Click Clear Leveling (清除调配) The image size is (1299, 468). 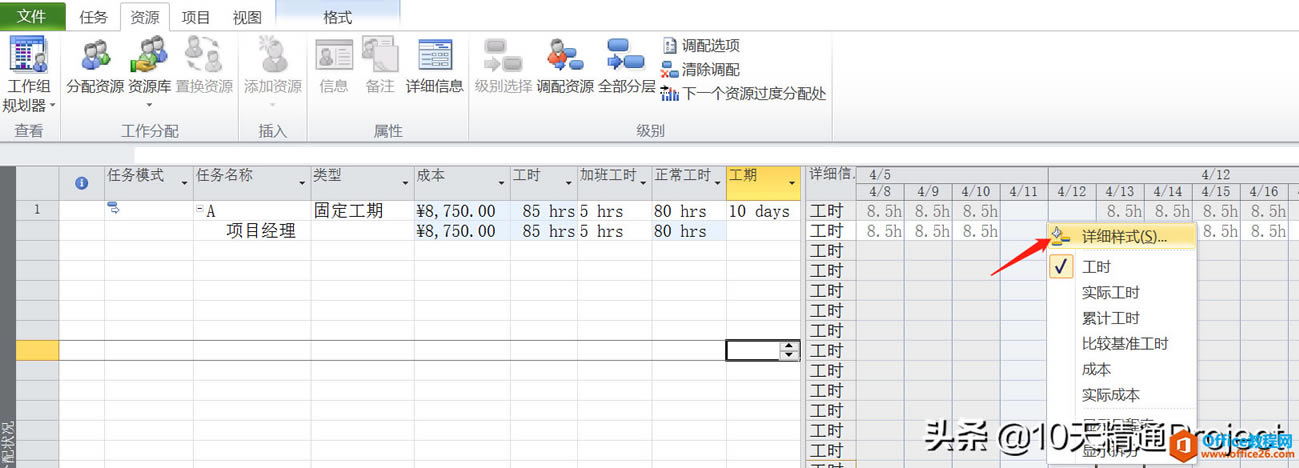click(x=701, y=70)
